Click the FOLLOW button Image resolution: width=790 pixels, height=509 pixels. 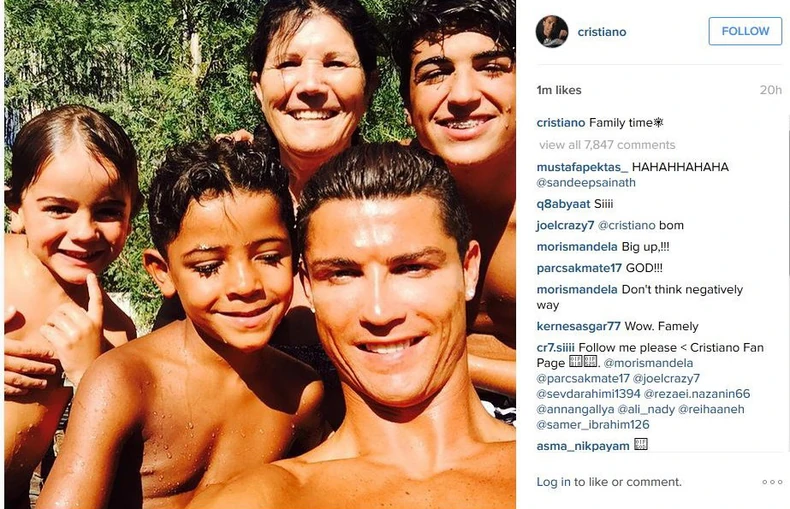point(745,31)
